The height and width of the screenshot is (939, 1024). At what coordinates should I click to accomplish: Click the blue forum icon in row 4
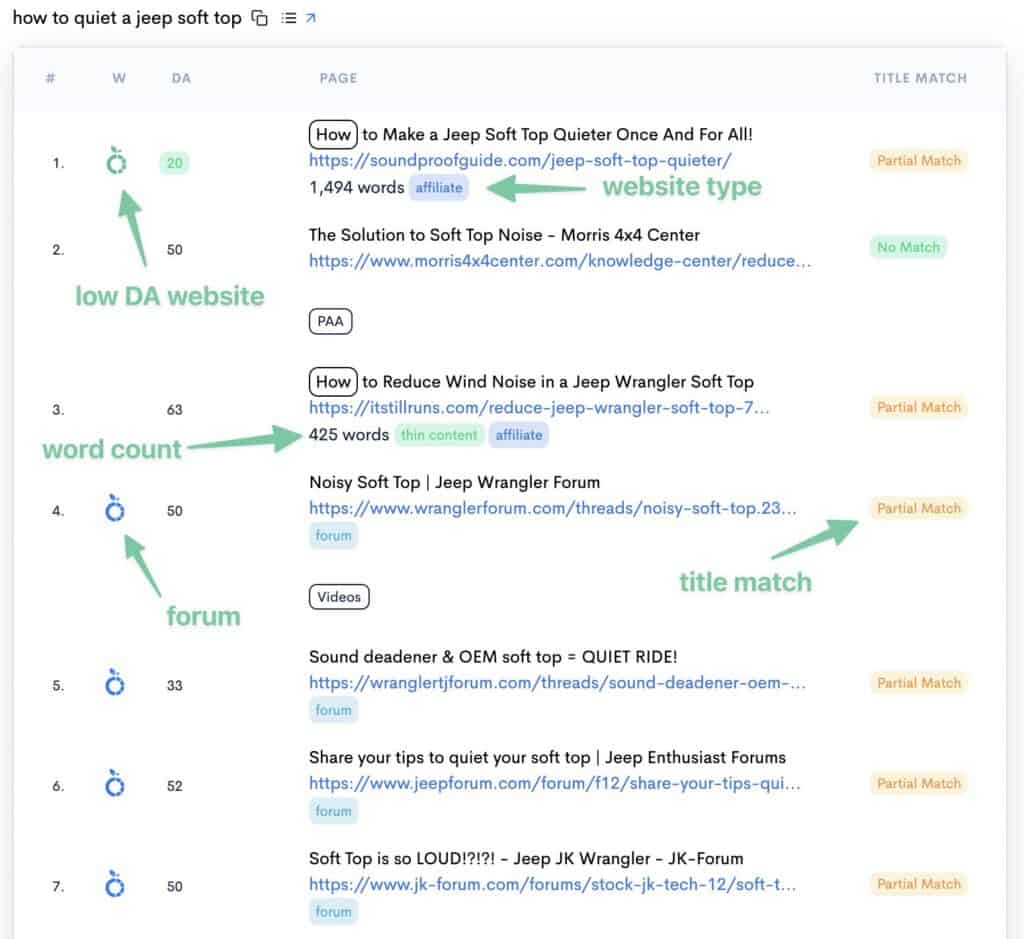pos(115,509)
